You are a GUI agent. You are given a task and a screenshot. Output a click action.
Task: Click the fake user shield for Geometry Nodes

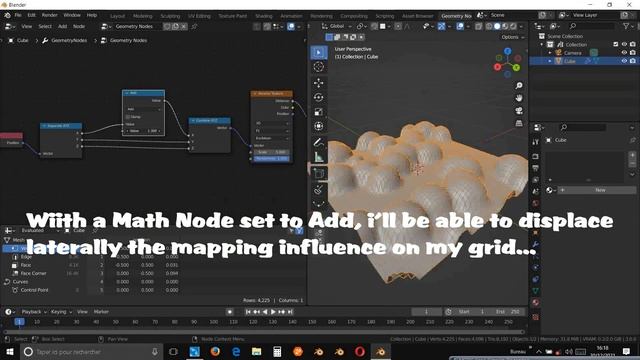point(167,27)
